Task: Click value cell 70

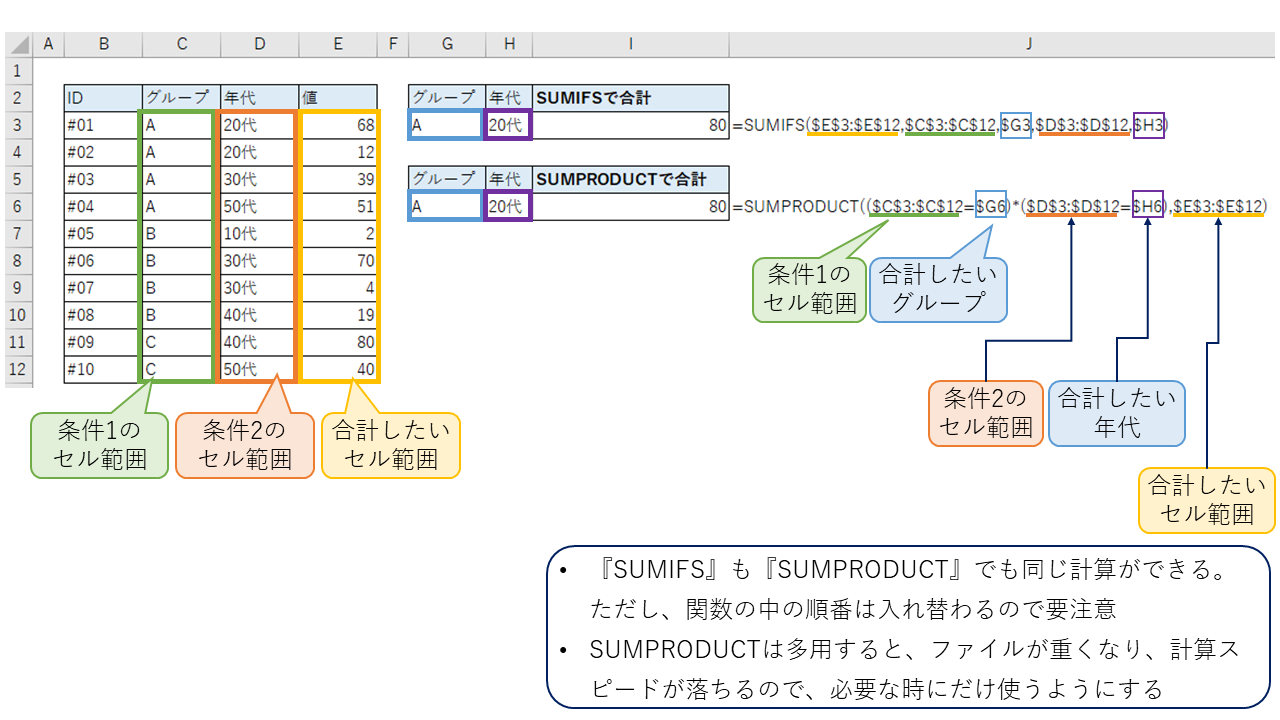Action: click(x=338, y=261)
